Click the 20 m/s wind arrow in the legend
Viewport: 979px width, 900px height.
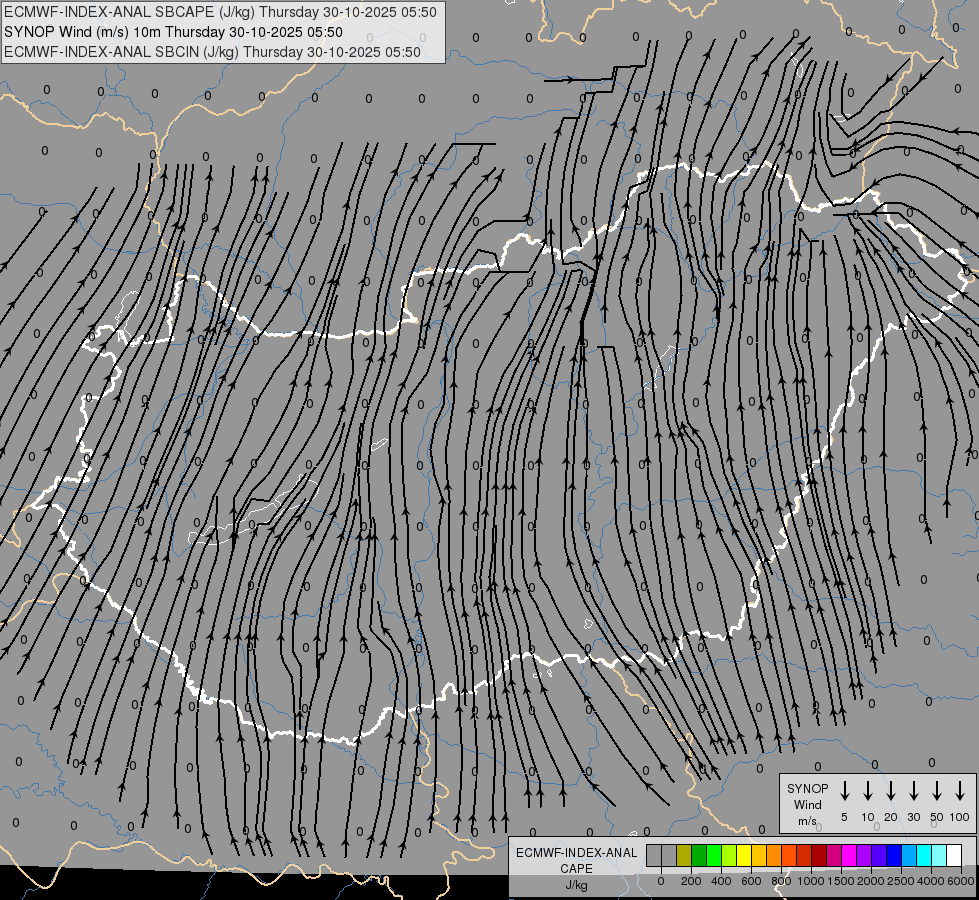[890, 791]
